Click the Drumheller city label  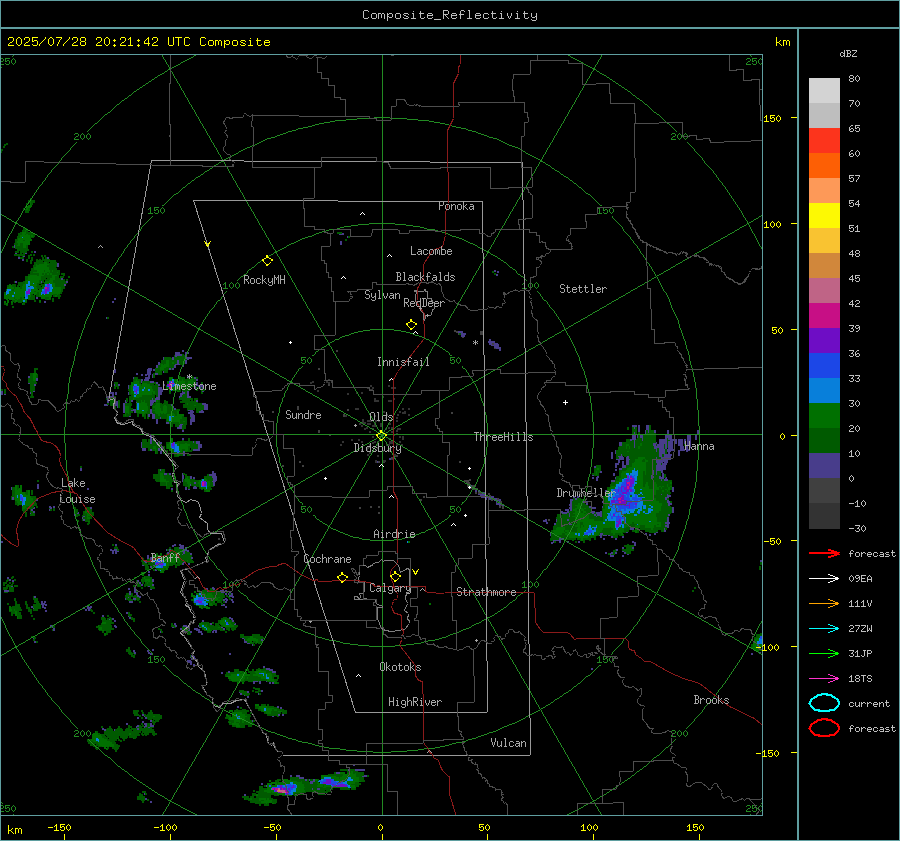pos(586,493)
